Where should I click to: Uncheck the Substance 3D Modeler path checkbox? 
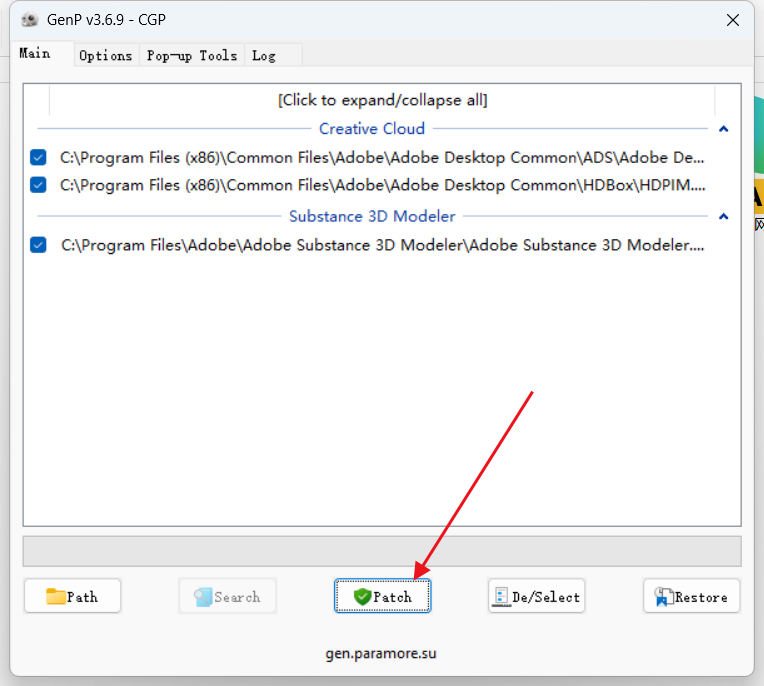coord(38,245)
